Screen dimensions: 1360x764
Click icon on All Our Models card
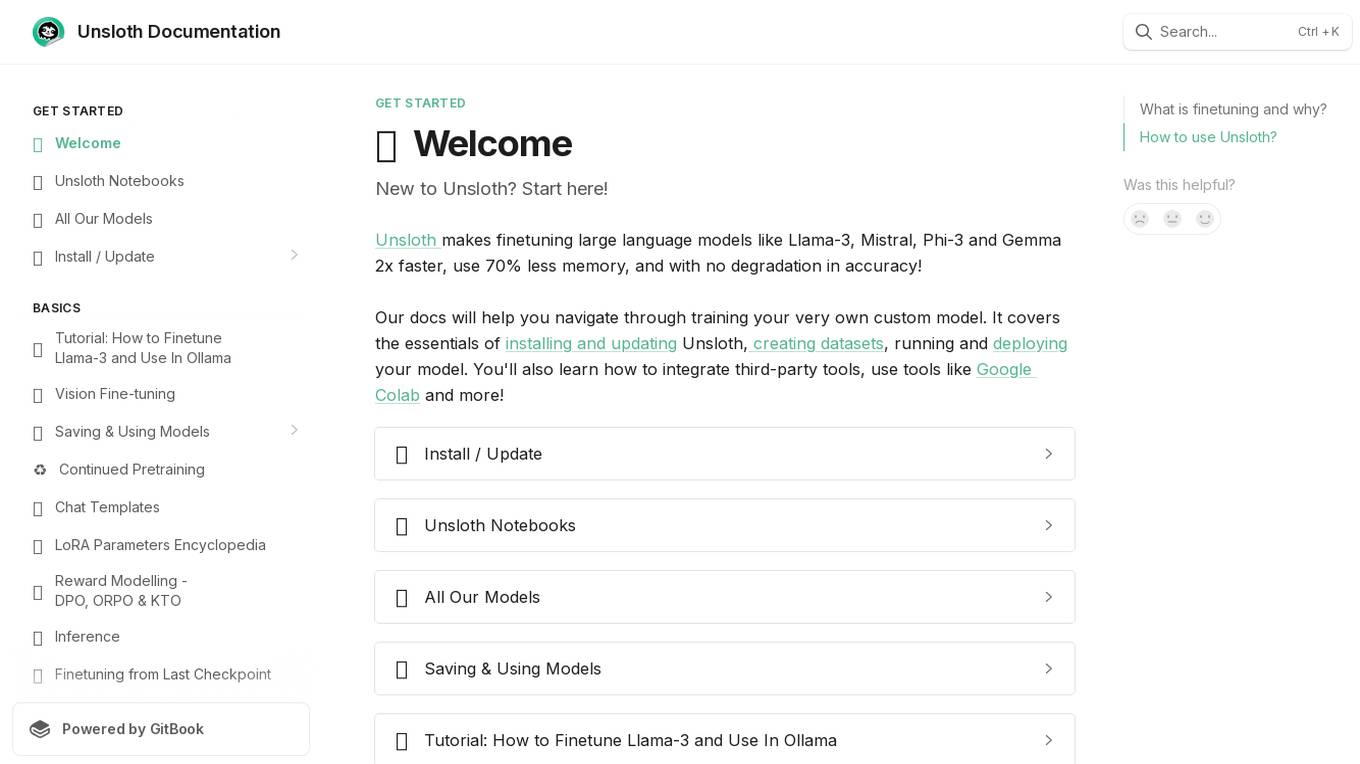402,598
